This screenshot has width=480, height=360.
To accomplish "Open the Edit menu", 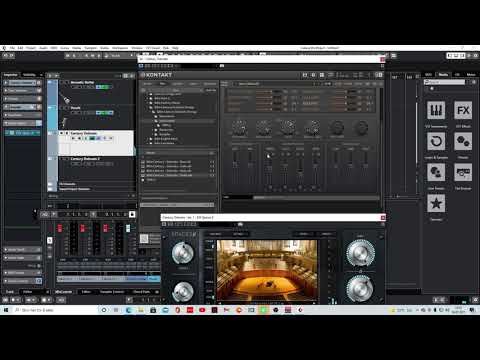I will pos(20,48).
